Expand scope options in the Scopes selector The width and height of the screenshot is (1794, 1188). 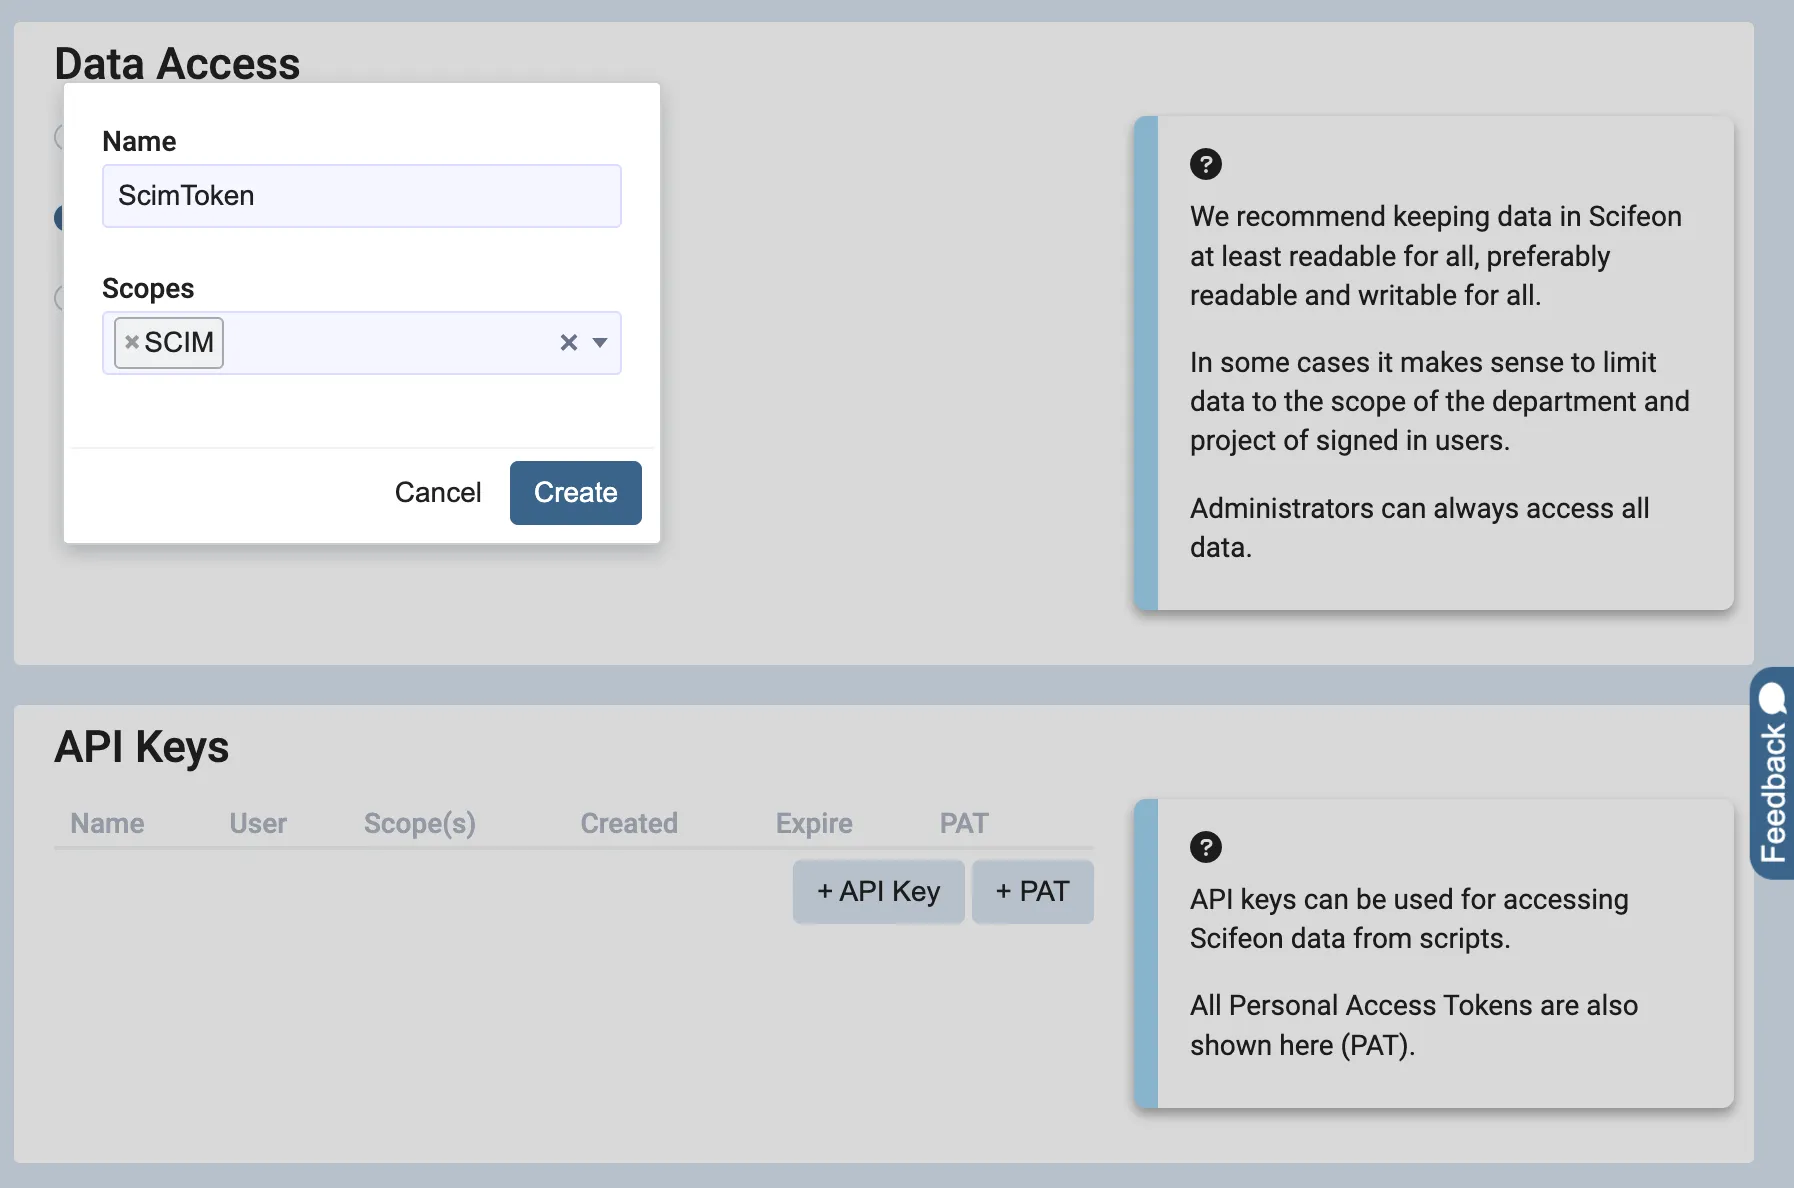coord(600,343)
